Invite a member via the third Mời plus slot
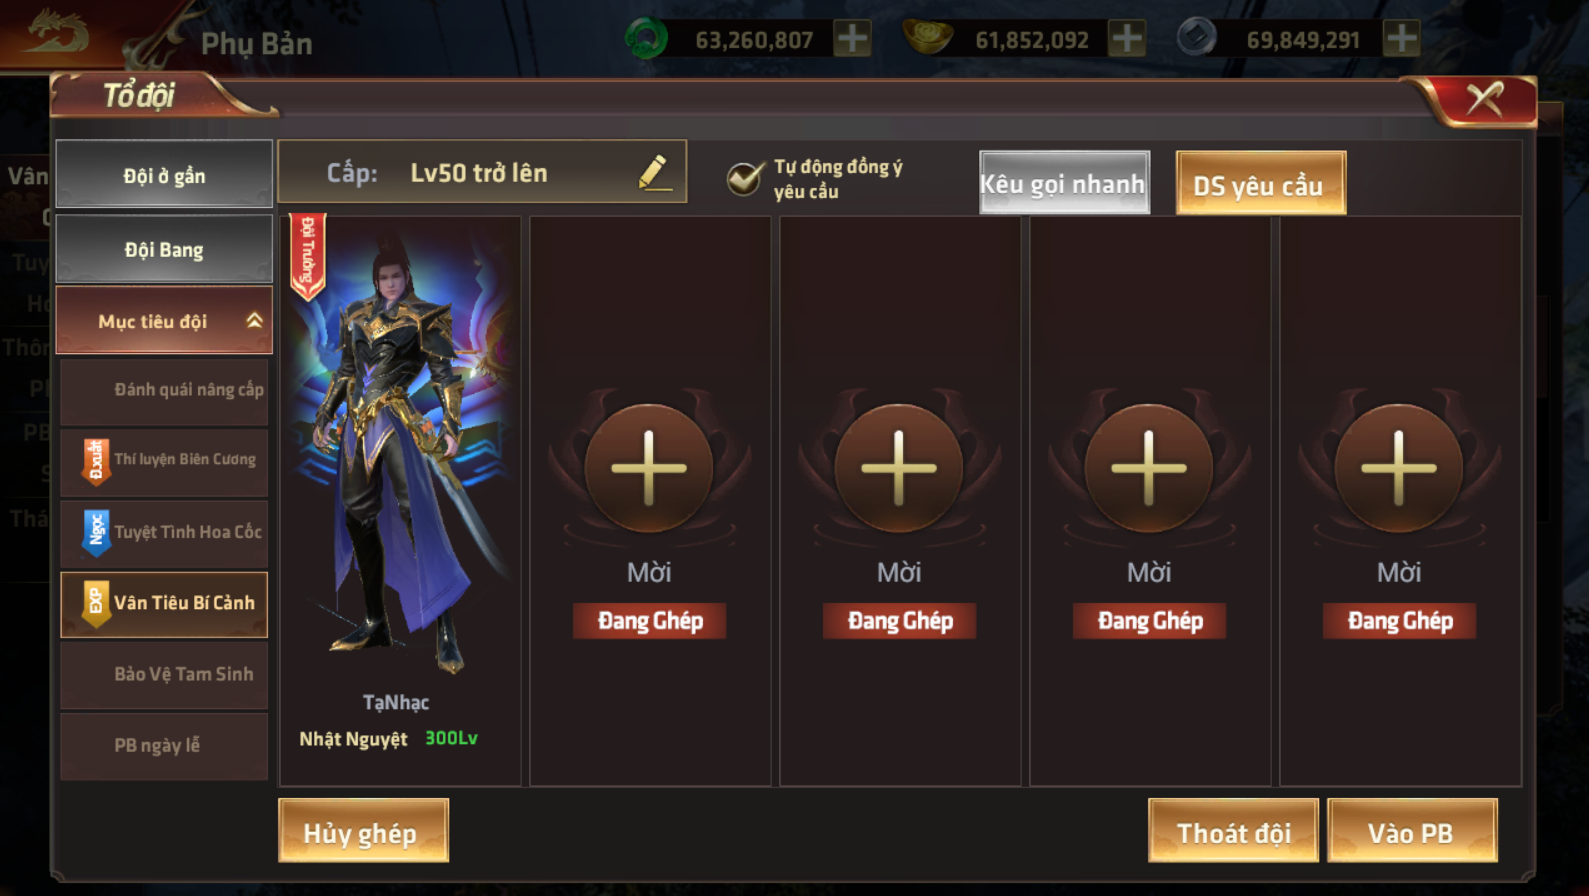The width and height of the screenshot is (1589, 896). click(1149, 468)
